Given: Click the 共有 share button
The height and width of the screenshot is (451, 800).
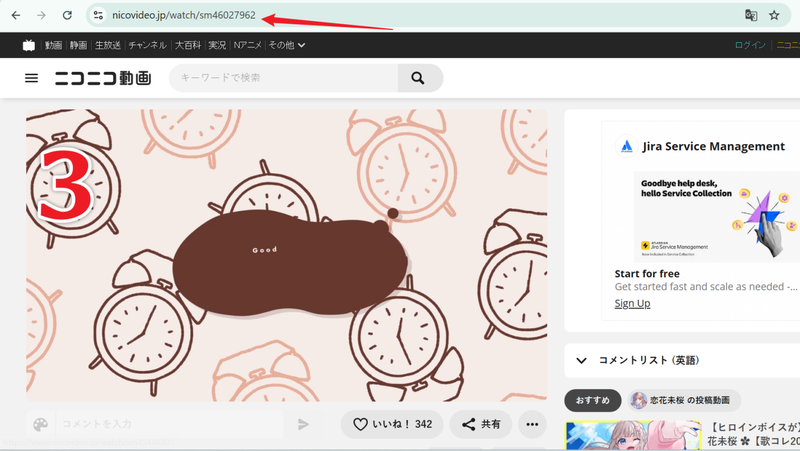Looking at the screenshot, I should pos(481,424).
